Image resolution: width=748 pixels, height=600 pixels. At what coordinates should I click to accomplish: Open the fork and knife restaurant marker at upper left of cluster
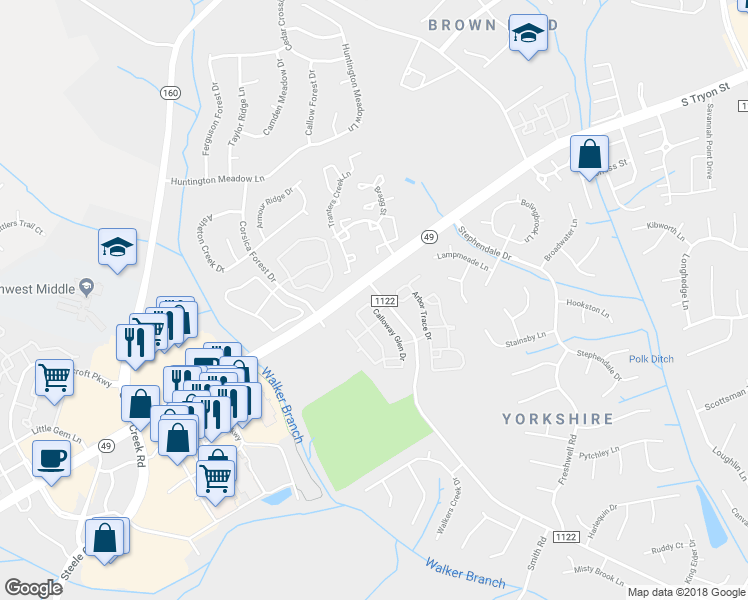click(x=135, y=345)
